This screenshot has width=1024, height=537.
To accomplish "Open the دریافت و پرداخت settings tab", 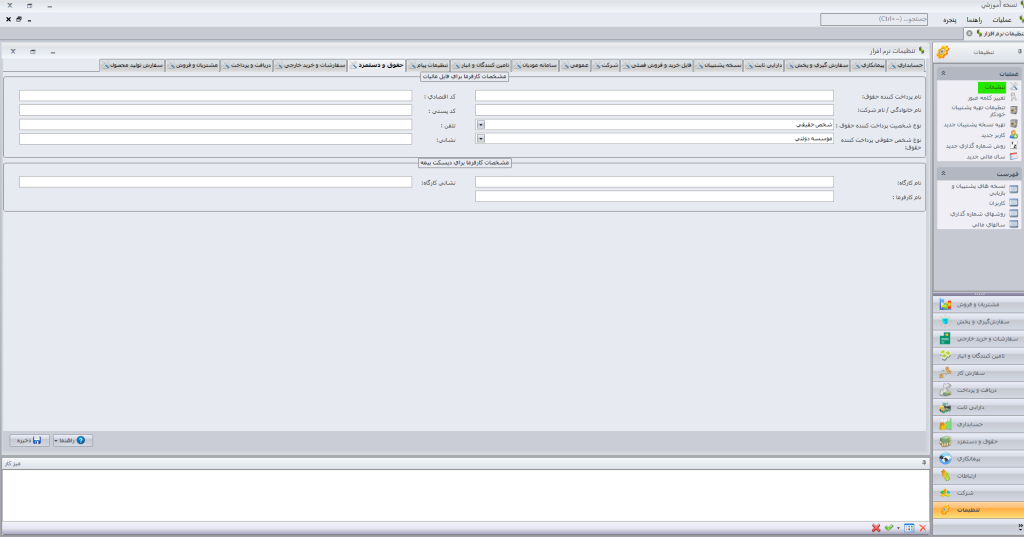I will pos(246,65).
